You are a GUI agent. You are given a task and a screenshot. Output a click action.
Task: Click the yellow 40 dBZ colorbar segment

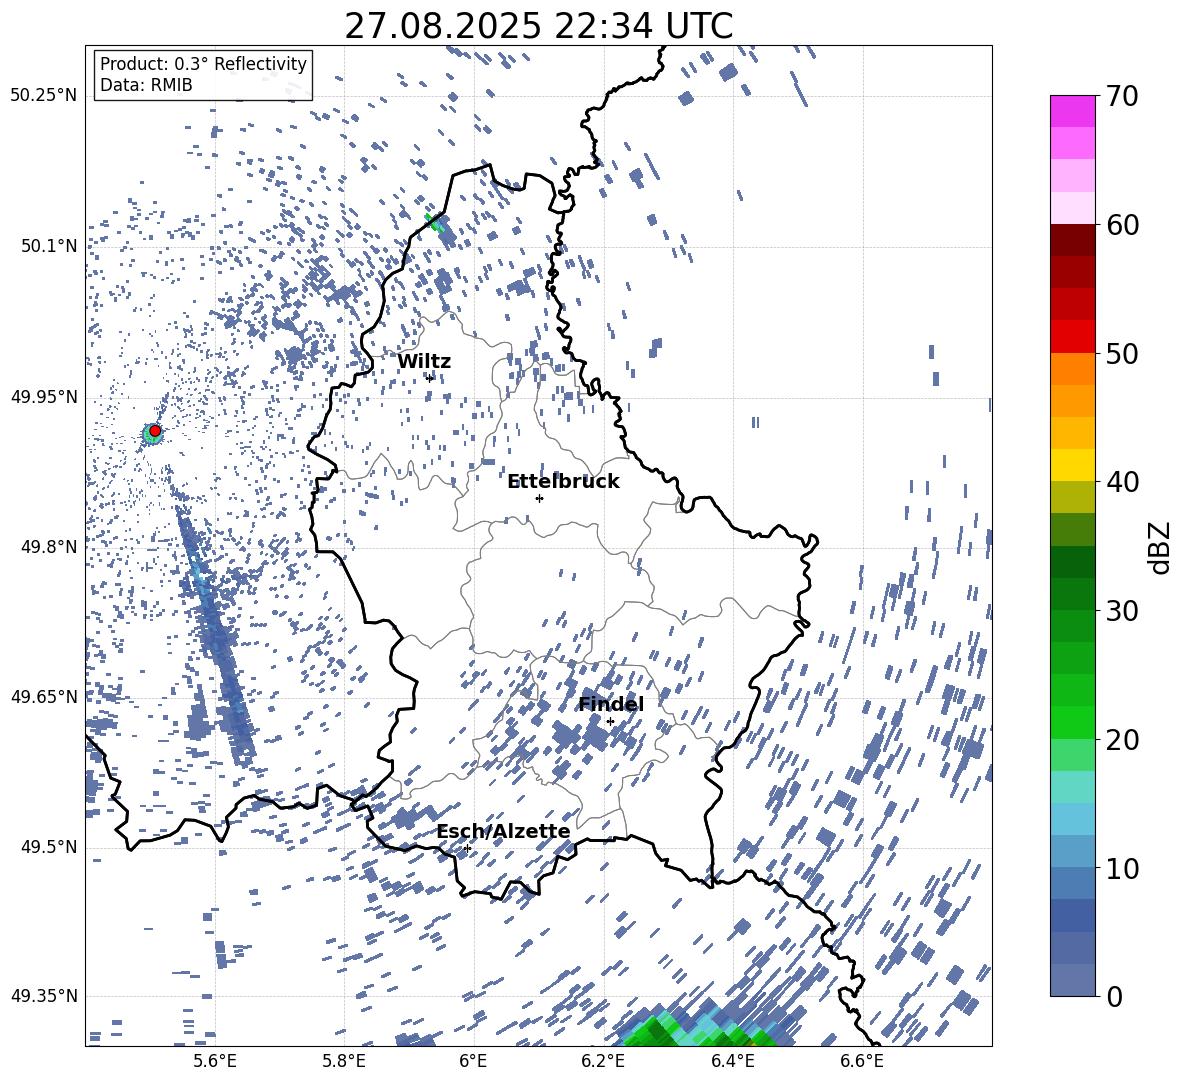(1072, 465)
